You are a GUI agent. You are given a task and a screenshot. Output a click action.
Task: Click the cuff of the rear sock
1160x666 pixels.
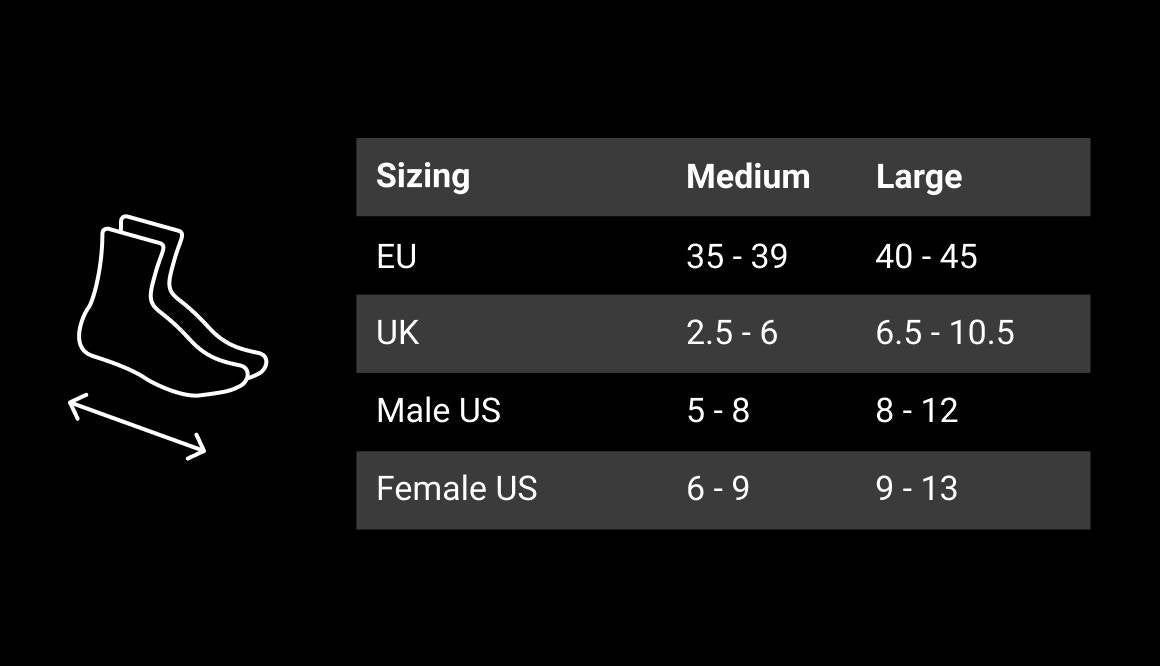tap(151, 224)
